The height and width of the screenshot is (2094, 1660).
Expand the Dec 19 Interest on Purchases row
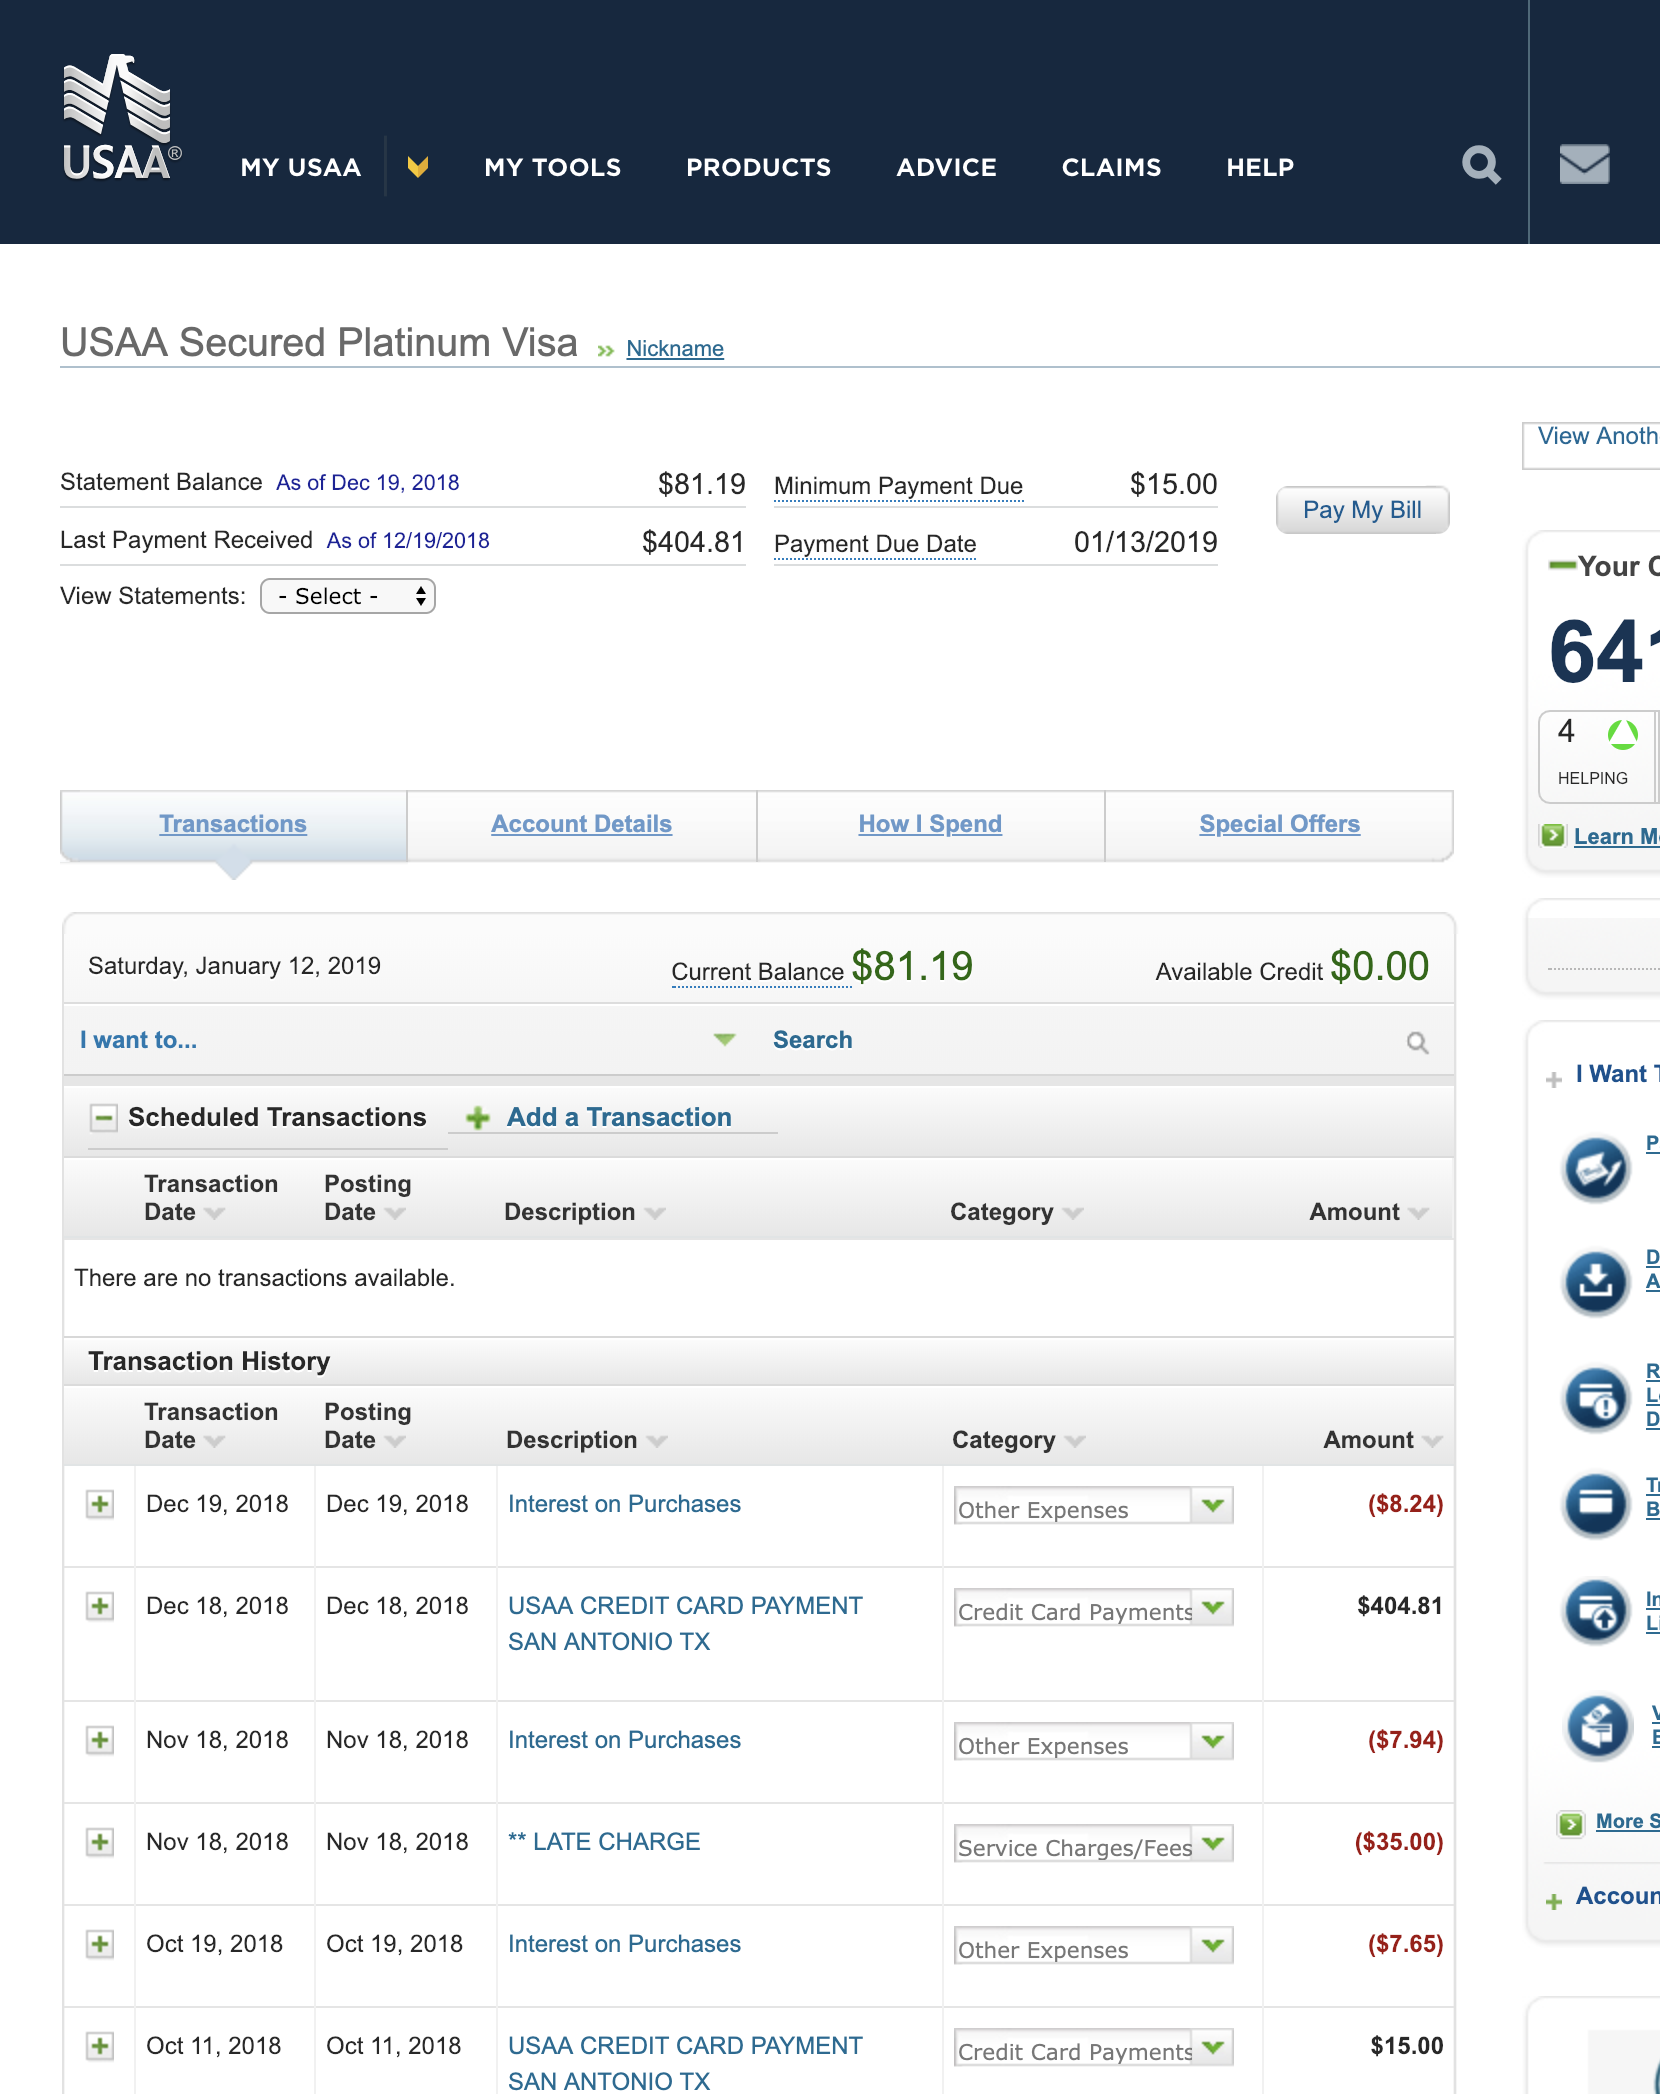tap(99, 1504)
